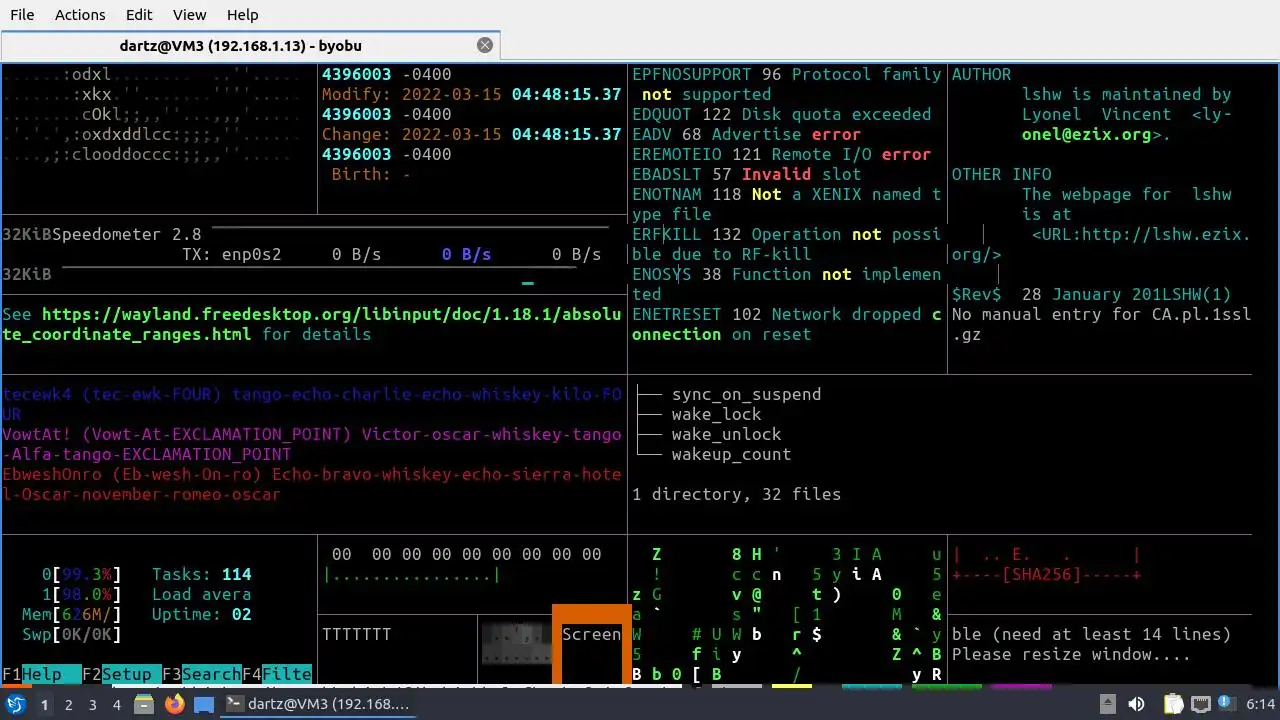Click the CPU 1 usage meter
Viewport: 1280px width, 720px height.
[82, 594]
